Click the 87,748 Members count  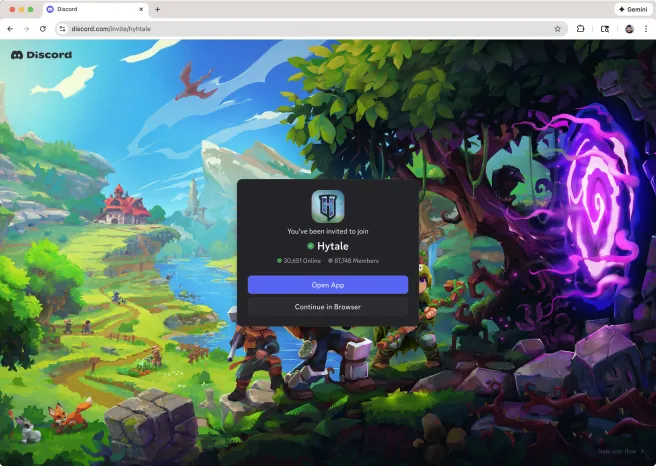(354, 261)
